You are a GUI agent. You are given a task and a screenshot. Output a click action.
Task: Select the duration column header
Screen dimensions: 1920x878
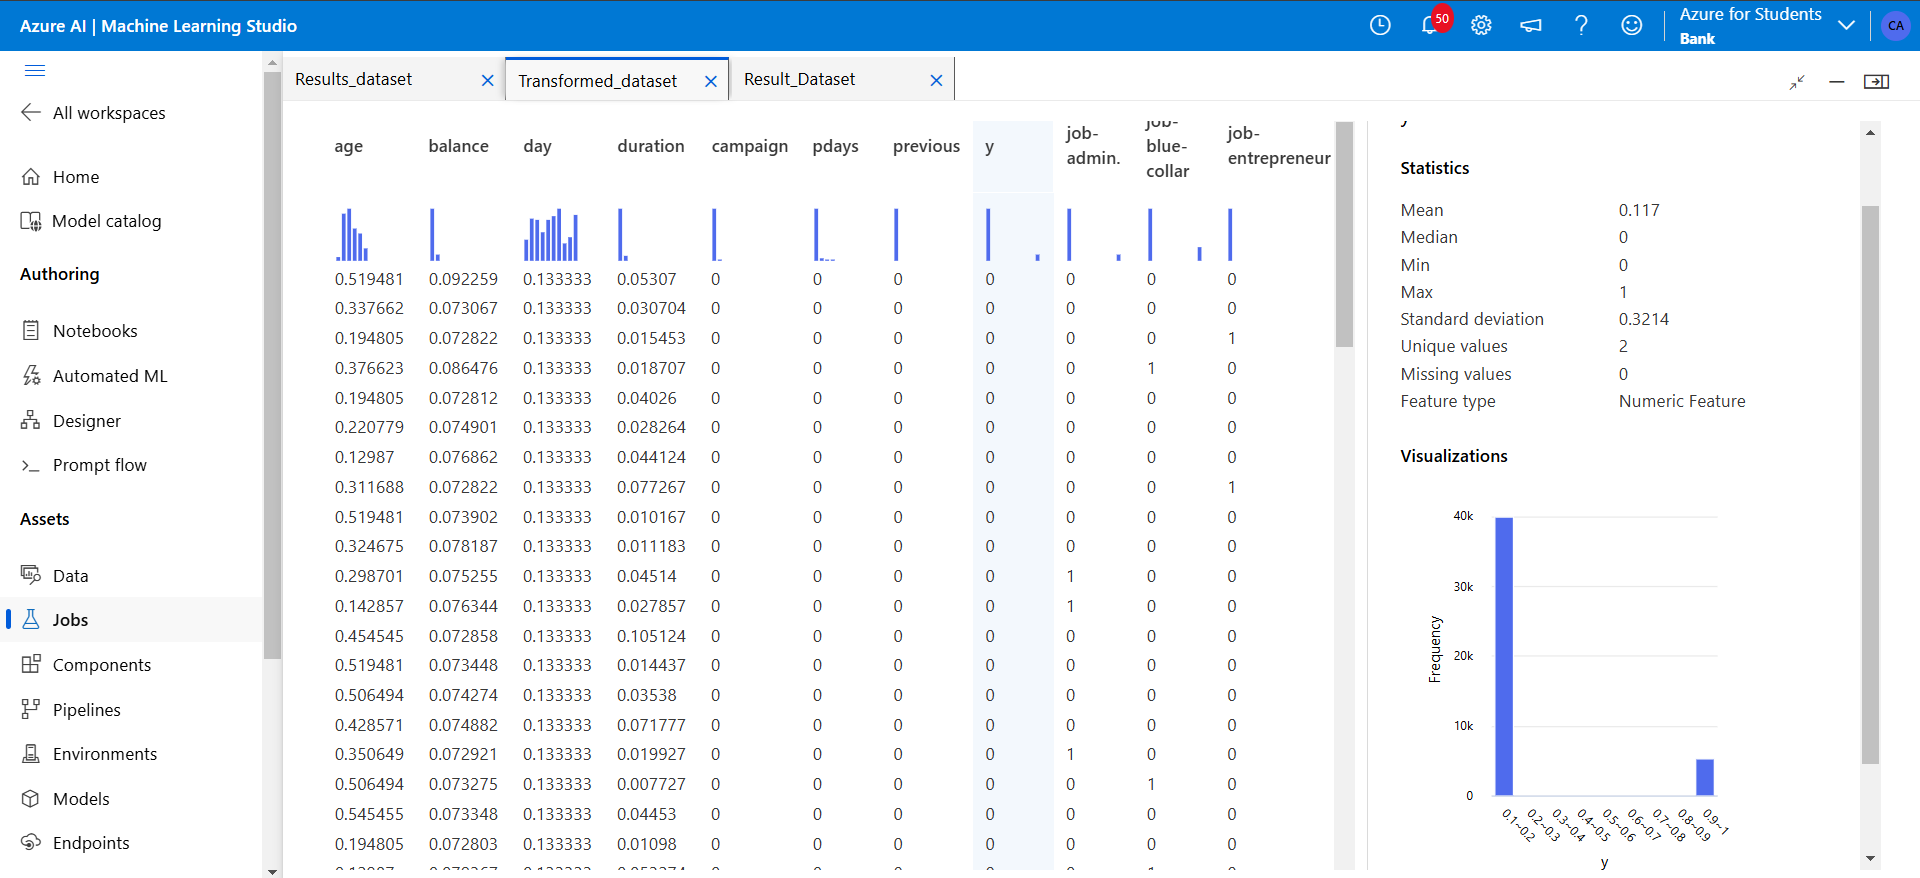point(651,146)
